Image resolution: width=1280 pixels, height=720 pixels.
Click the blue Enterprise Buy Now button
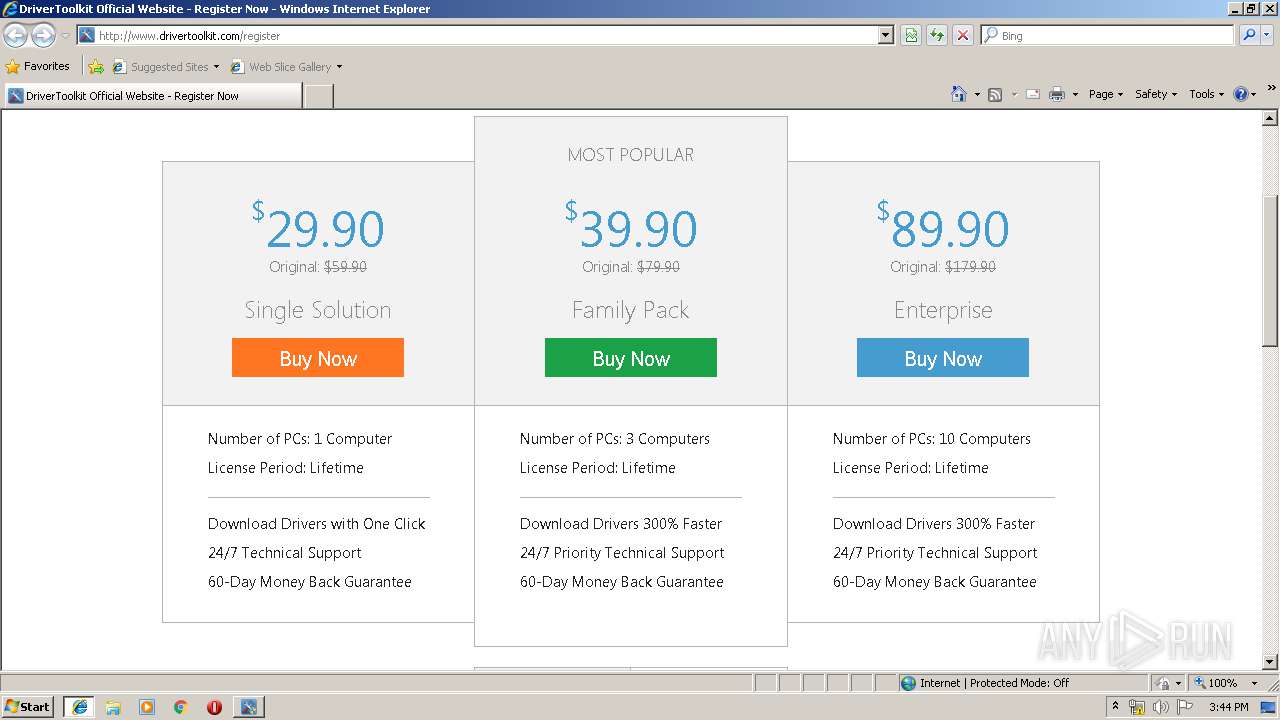943,358
